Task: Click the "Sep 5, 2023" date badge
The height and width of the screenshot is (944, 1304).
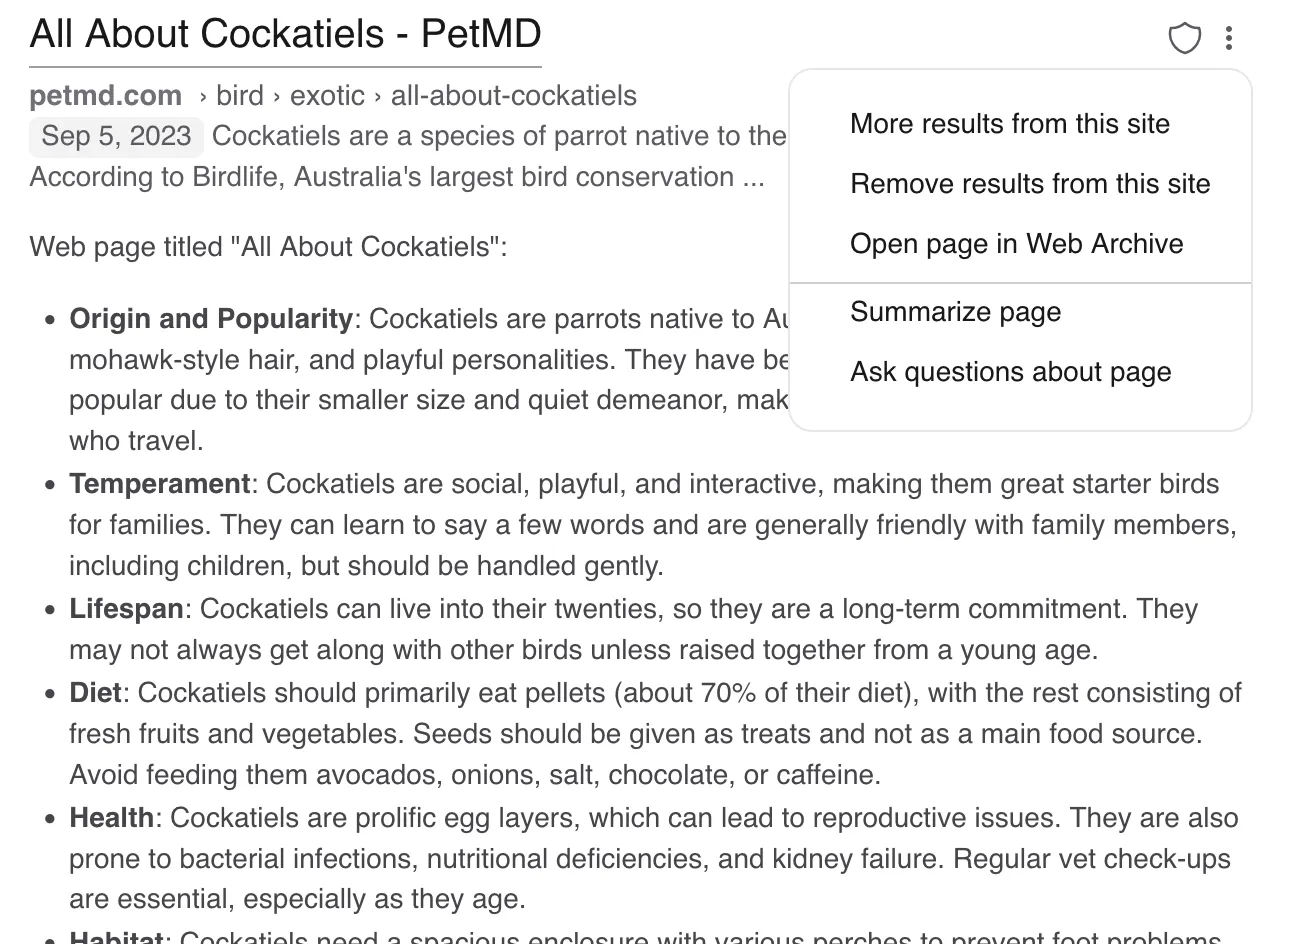Action: [116, 136]
